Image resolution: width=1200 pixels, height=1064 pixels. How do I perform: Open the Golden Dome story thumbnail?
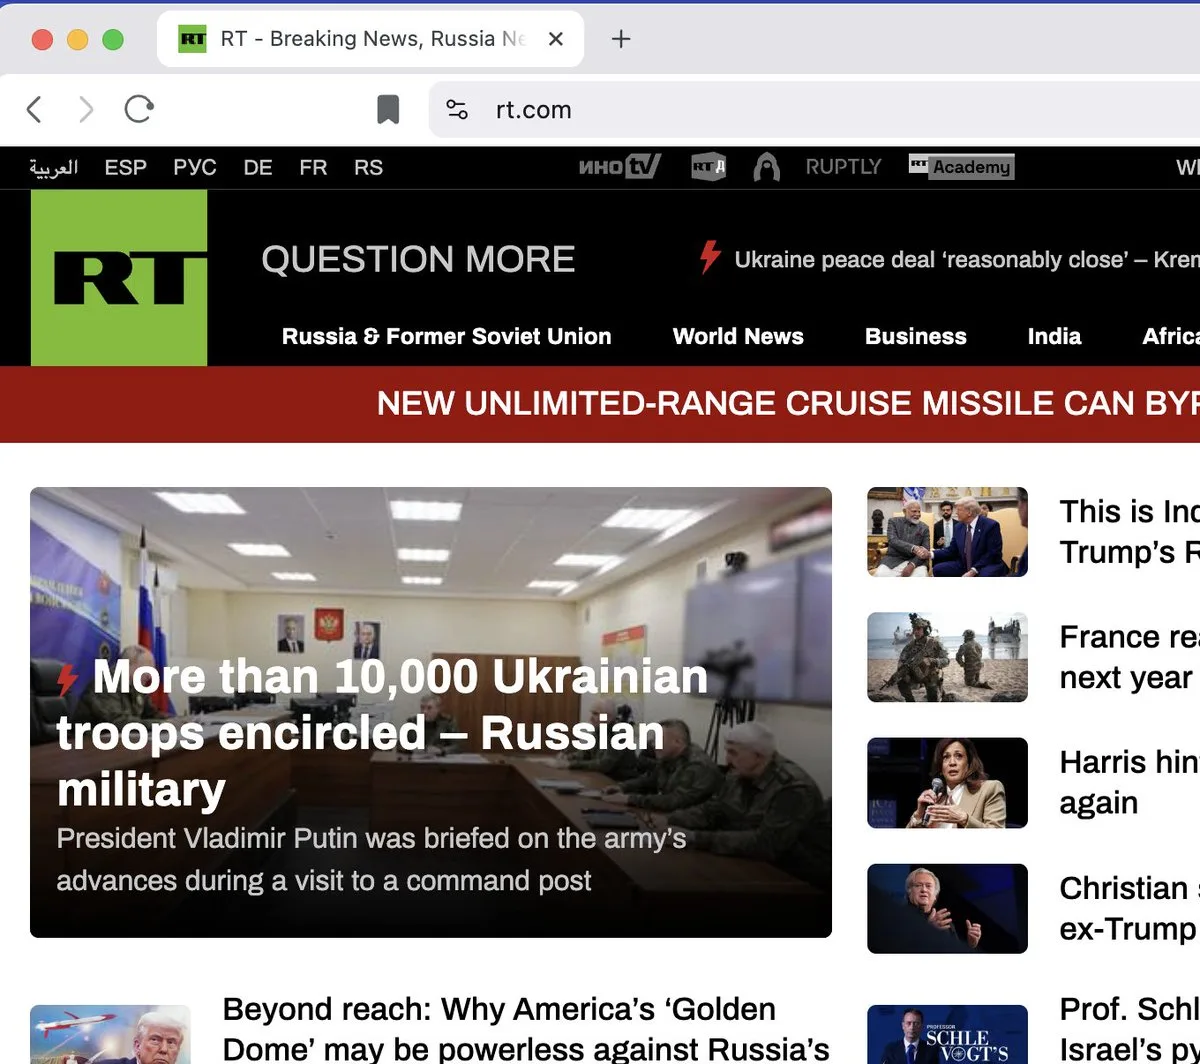click(x=110, y=1034)
